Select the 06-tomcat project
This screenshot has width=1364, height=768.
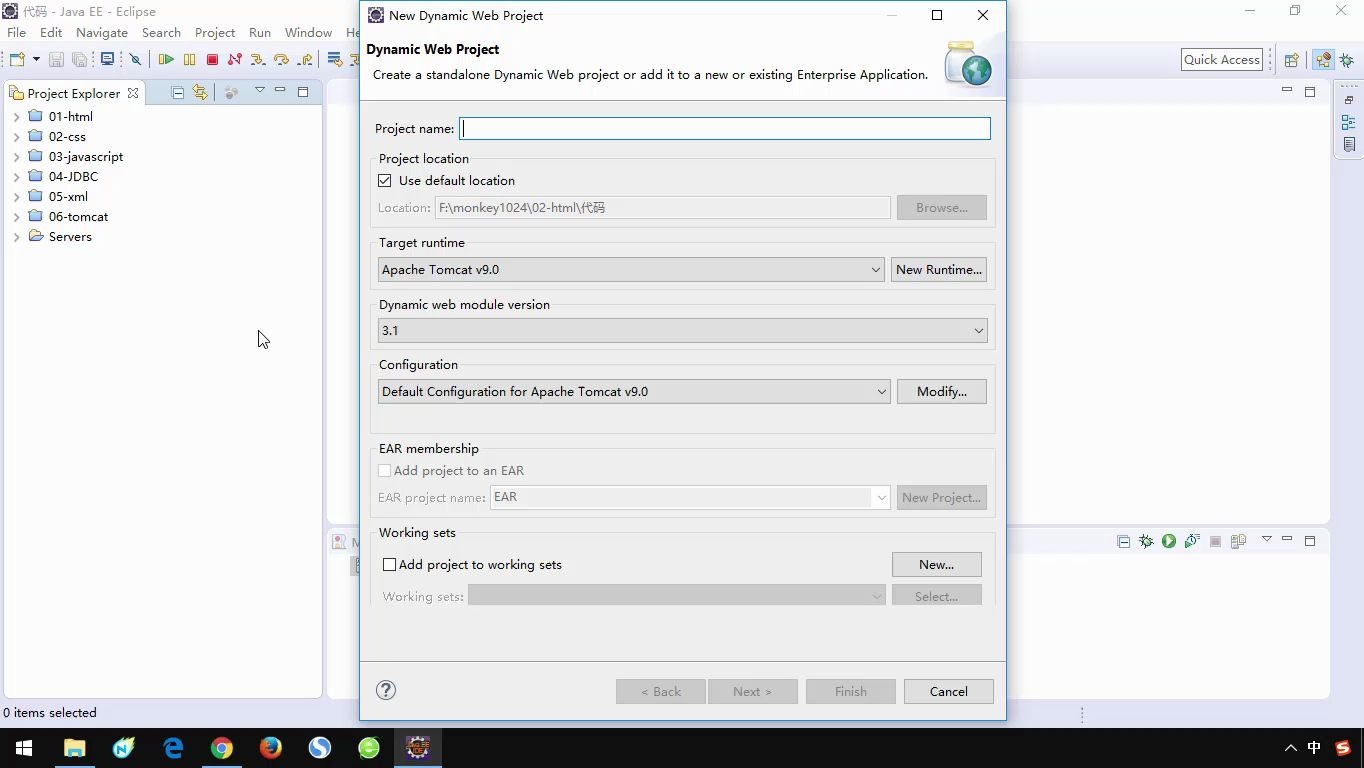tap(78, 216)
